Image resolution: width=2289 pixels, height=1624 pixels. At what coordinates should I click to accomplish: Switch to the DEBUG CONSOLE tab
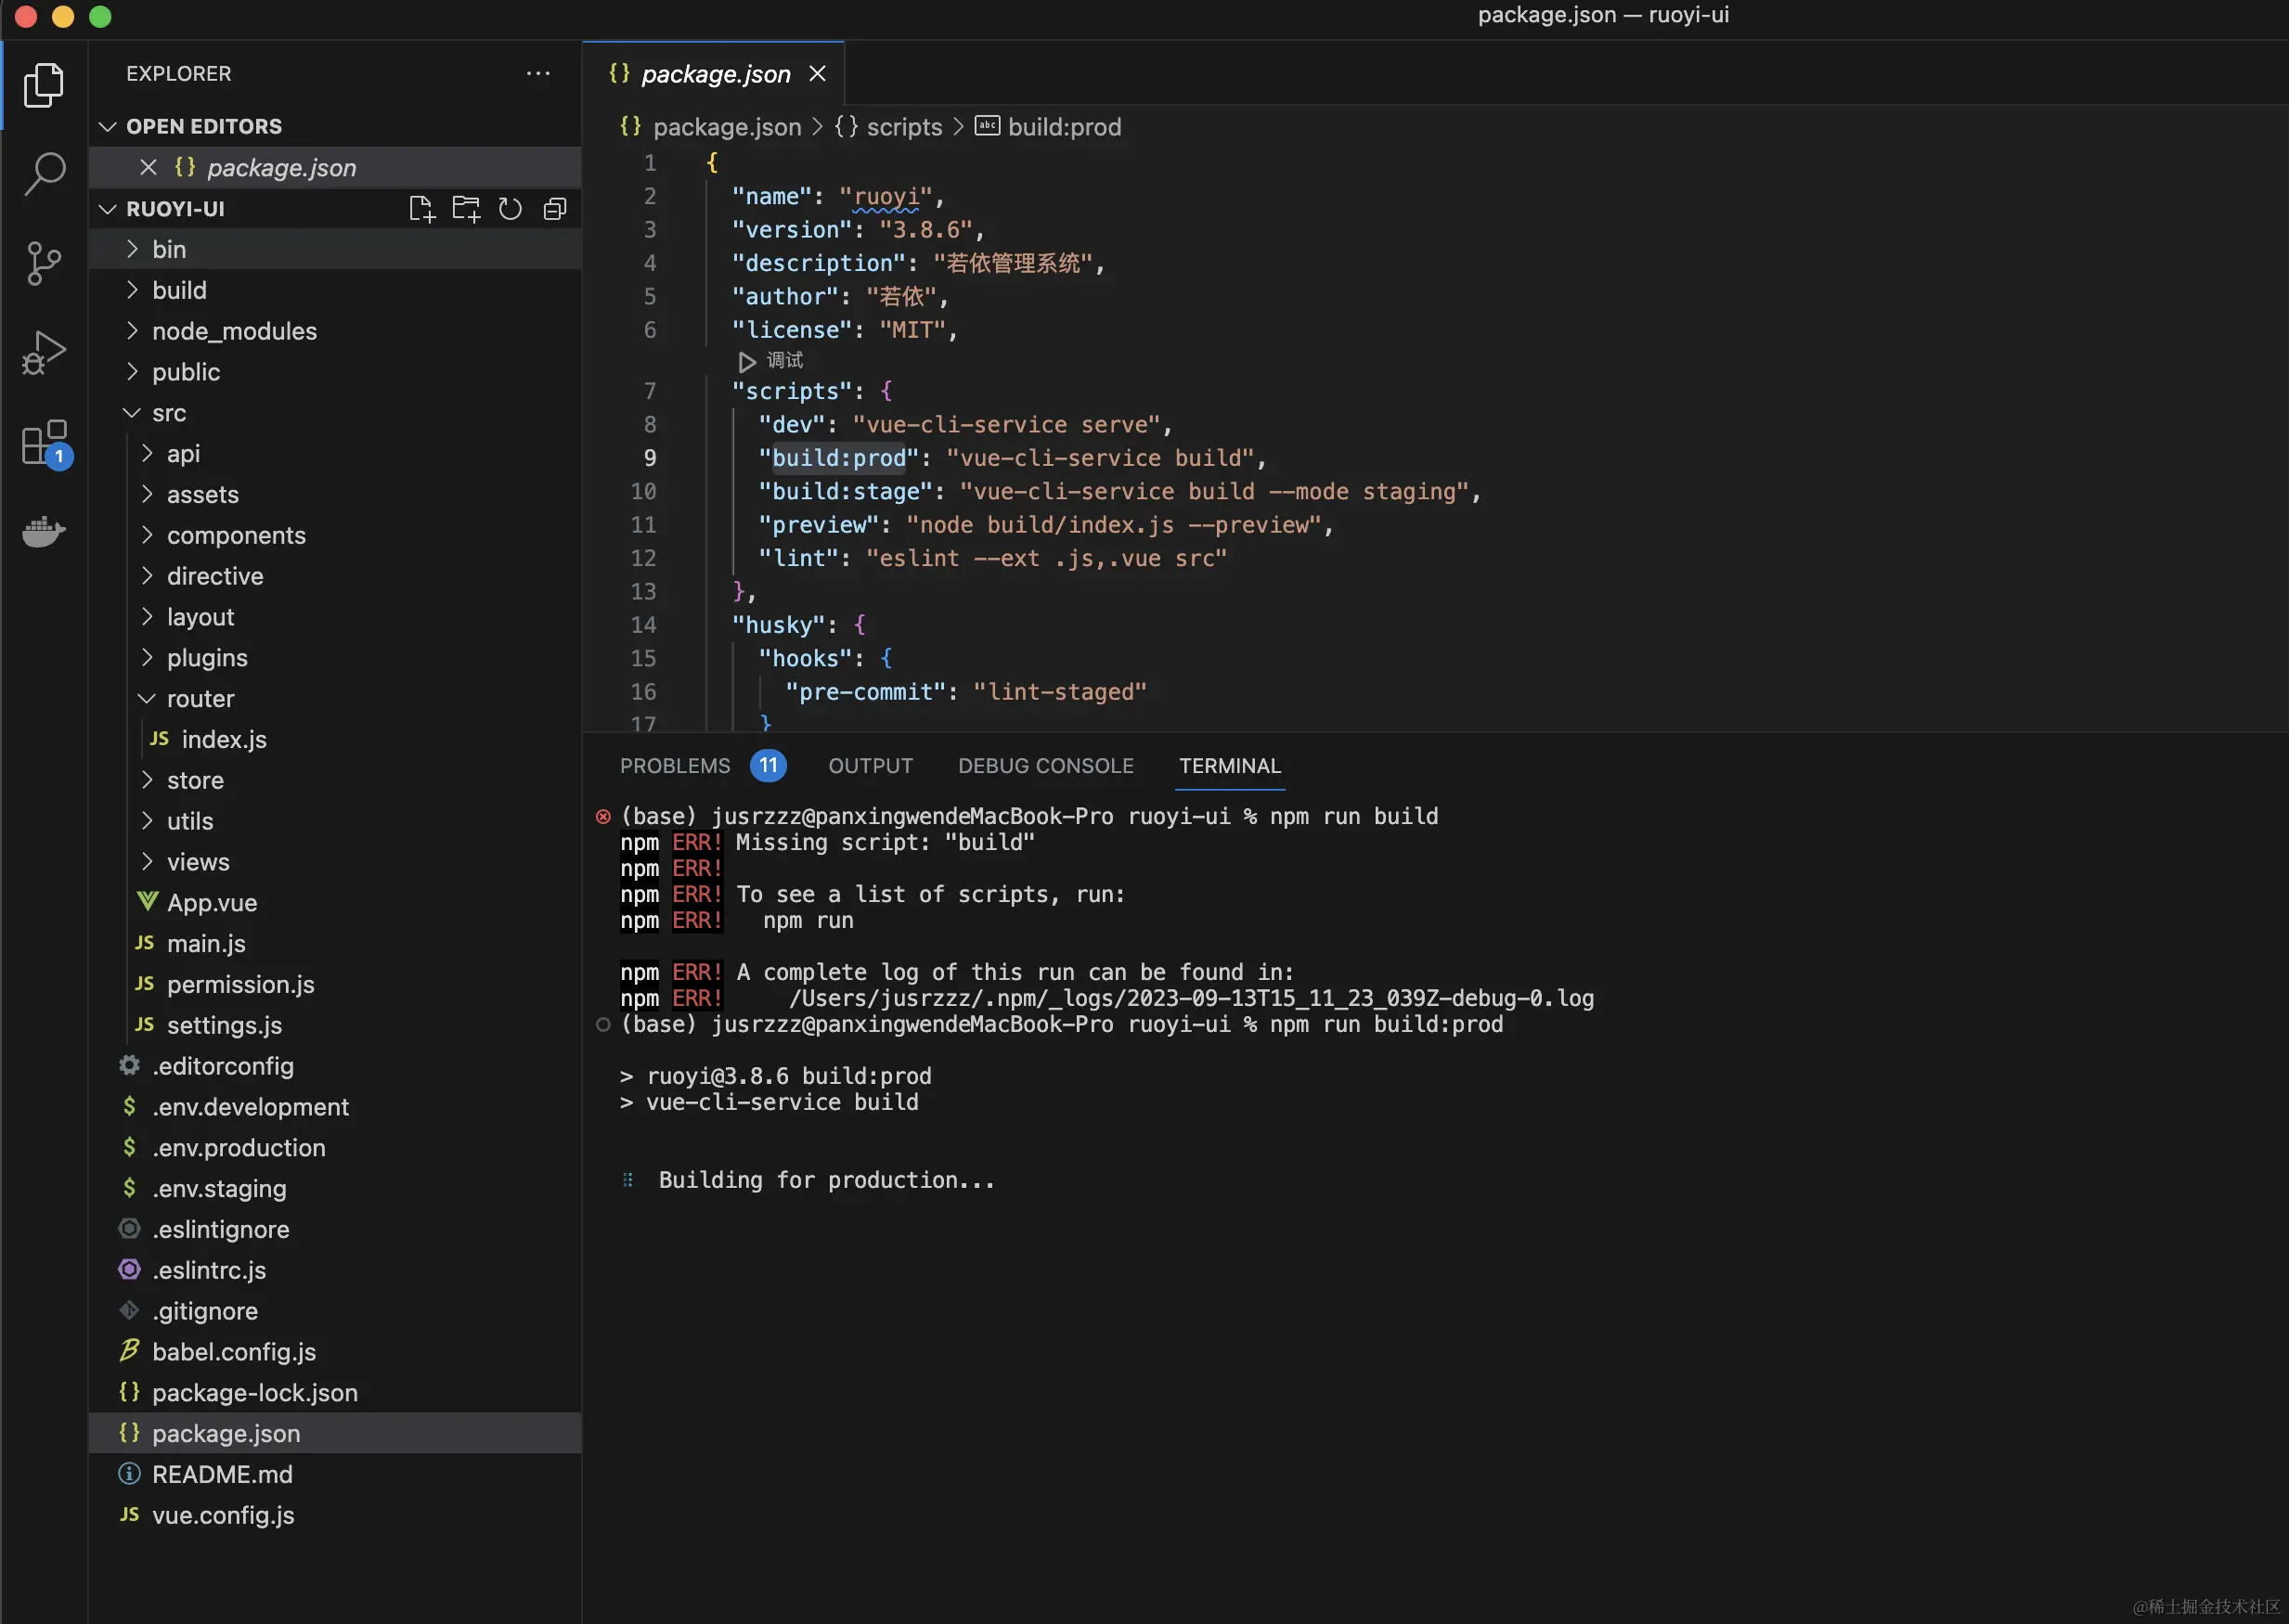click(x=1045, y=766)
